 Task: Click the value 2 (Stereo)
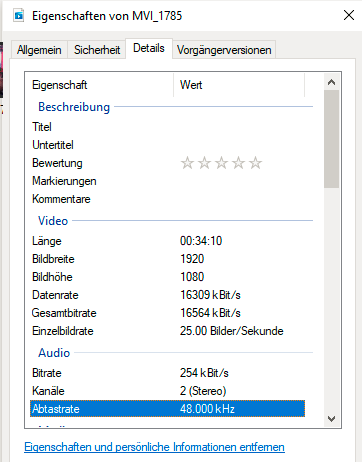click(203, 391)
